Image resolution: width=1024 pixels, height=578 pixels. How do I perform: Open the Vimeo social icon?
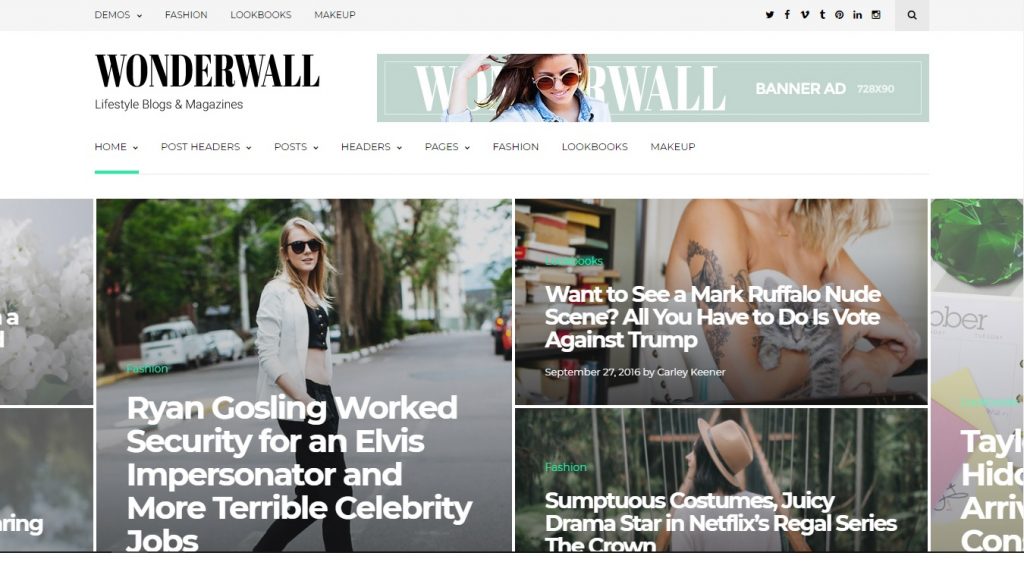(x=805, y=14)
